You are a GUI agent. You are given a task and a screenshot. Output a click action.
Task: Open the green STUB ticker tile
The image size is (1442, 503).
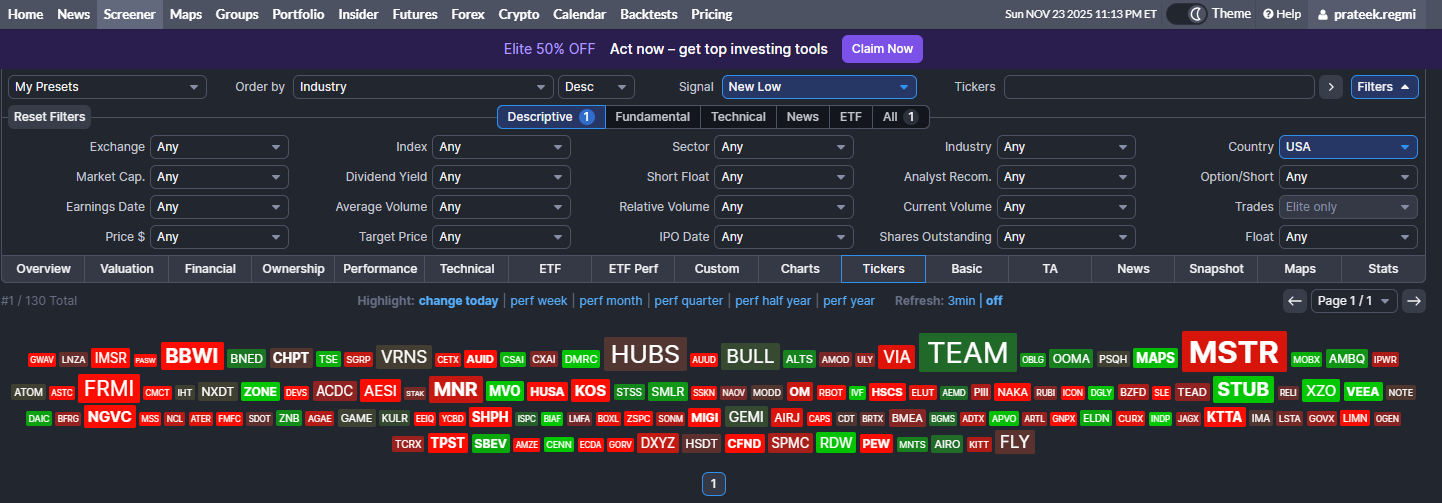[x=1242, y=389]
